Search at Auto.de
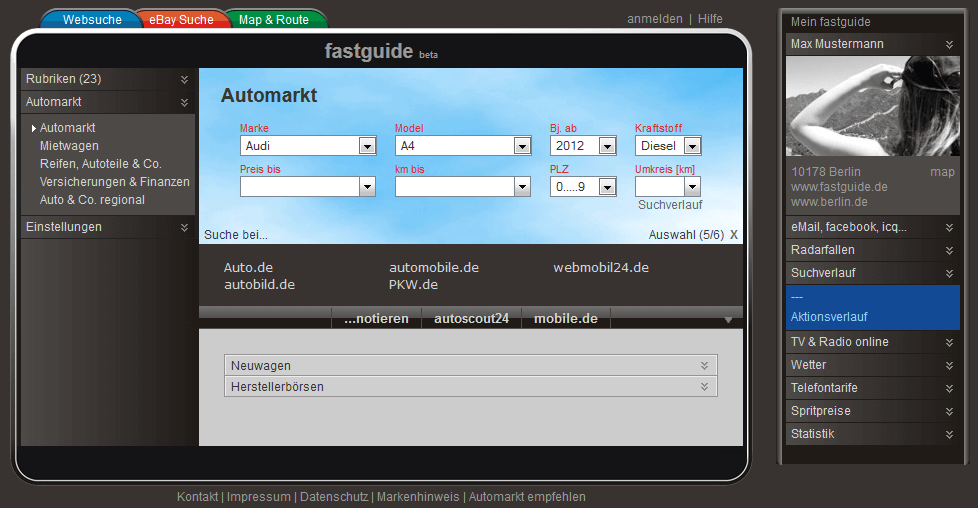This screenshot has height=508, width=978. [x=248, y=268]
